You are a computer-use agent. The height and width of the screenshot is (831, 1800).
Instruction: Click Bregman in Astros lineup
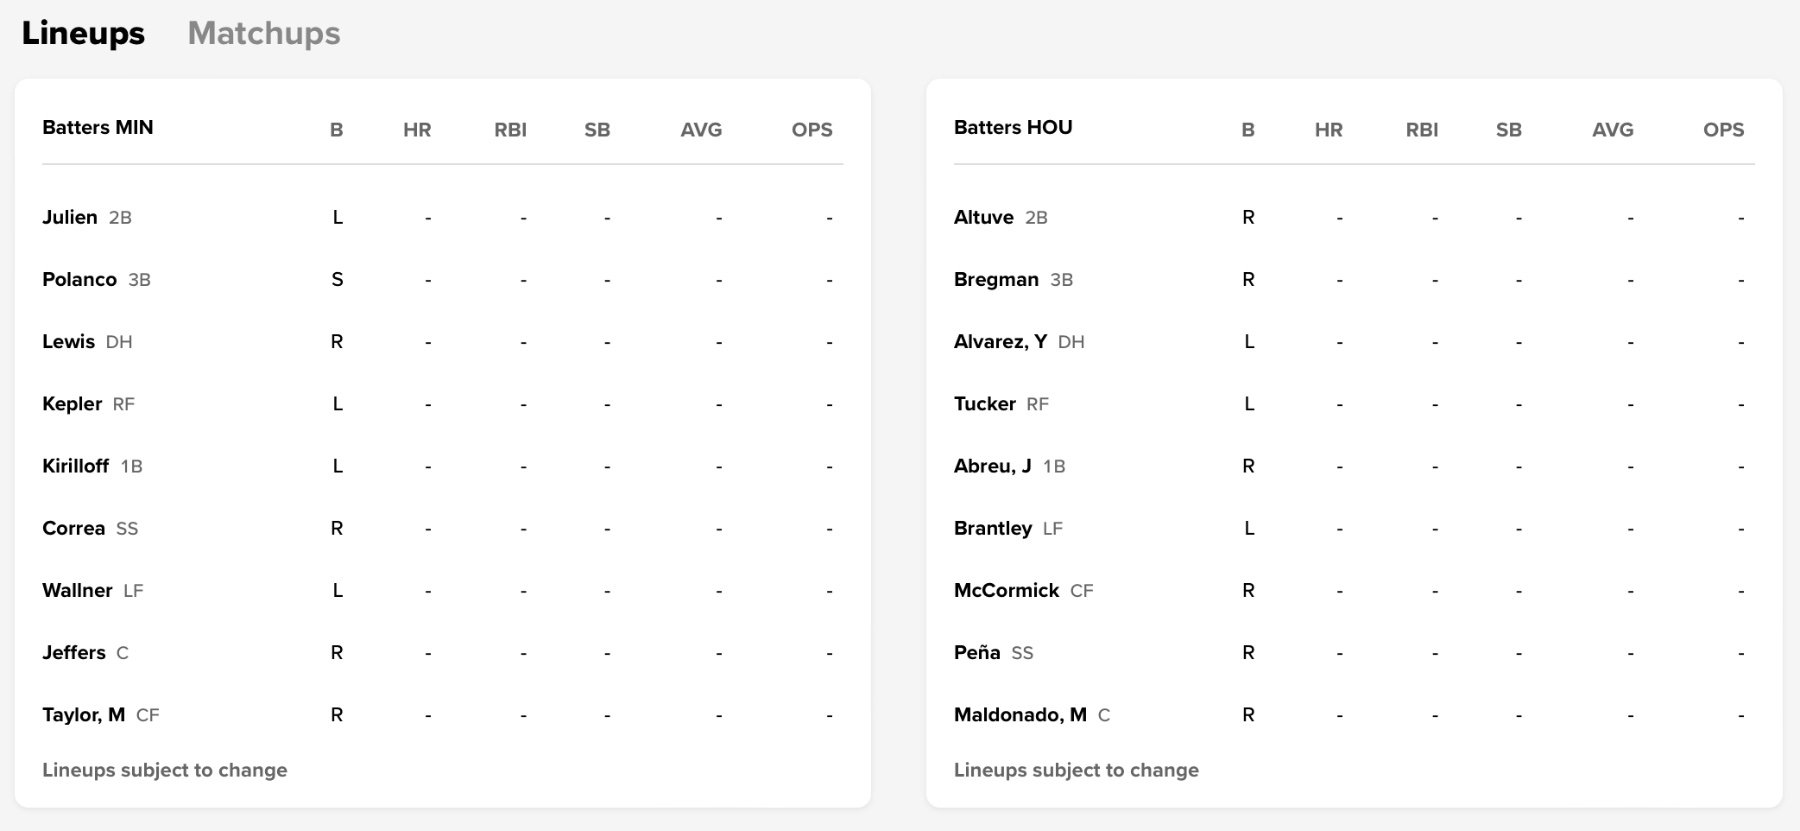point(996,279)
